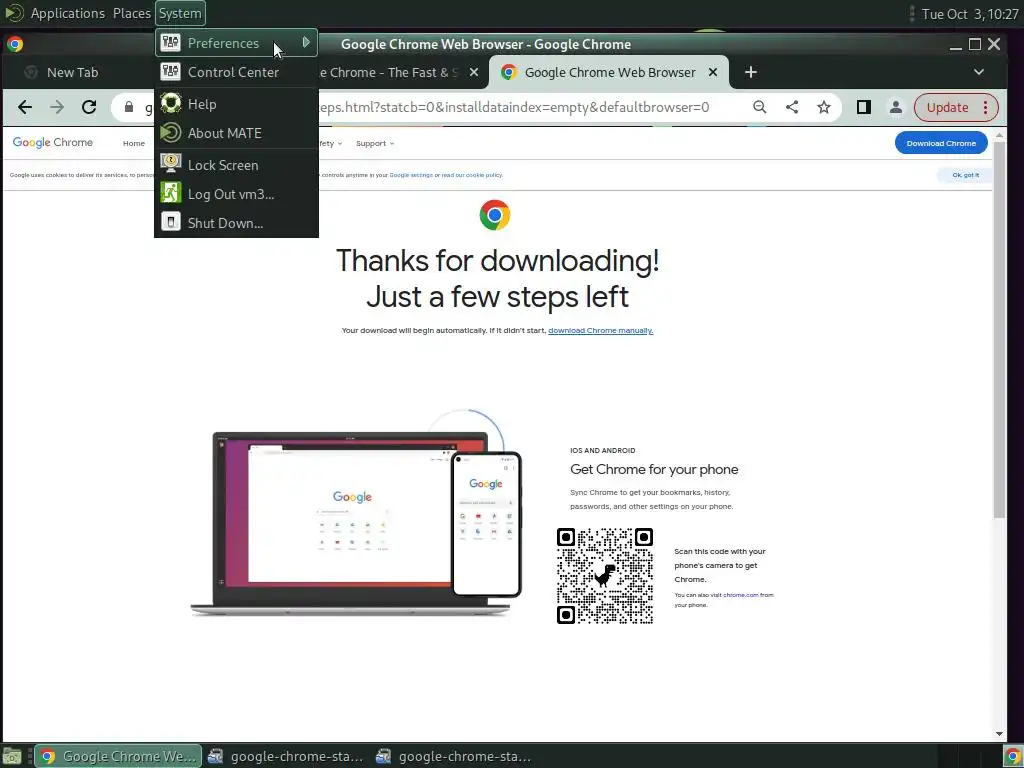Open Control Center from System menu

236,72
